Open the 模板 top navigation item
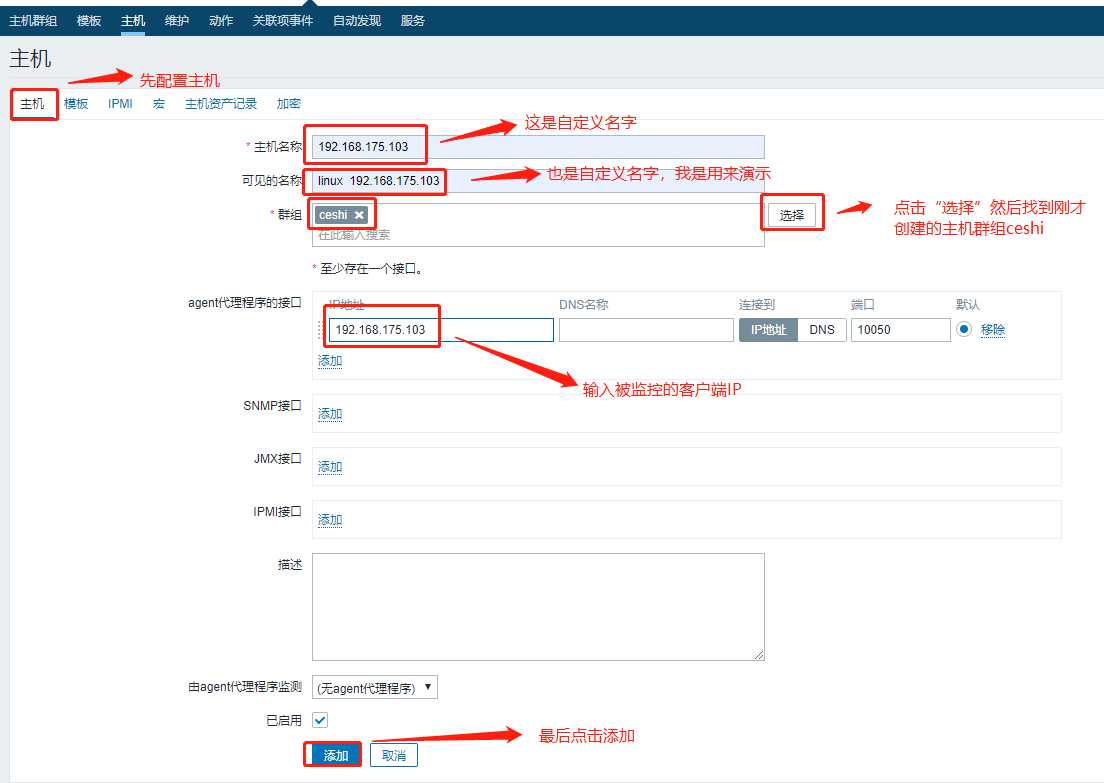1104x783 pixels. point(89,20)
